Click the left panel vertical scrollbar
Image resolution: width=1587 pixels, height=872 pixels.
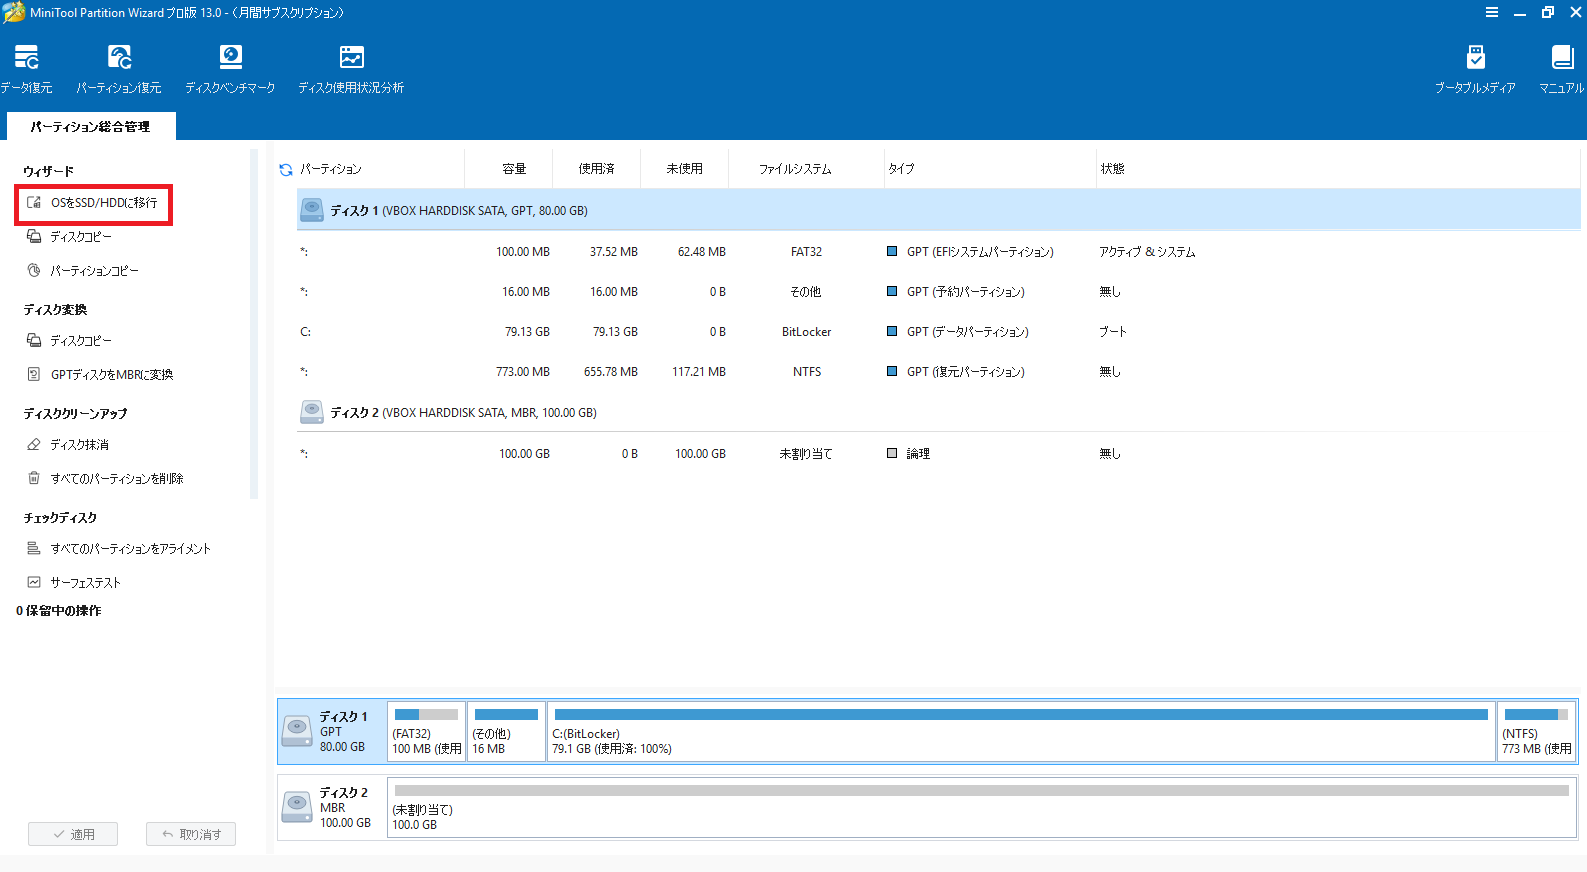[x=254, y=323]
